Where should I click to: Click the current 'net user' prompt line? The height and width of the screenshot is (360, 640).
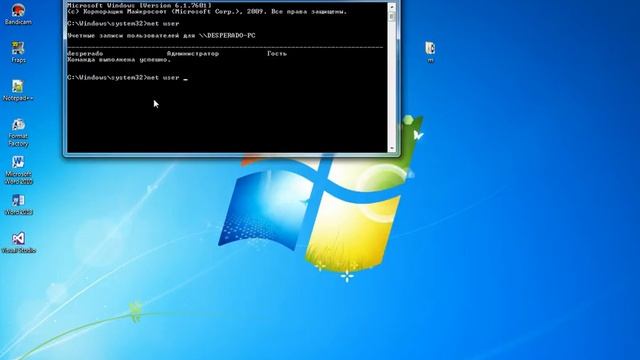127,78
